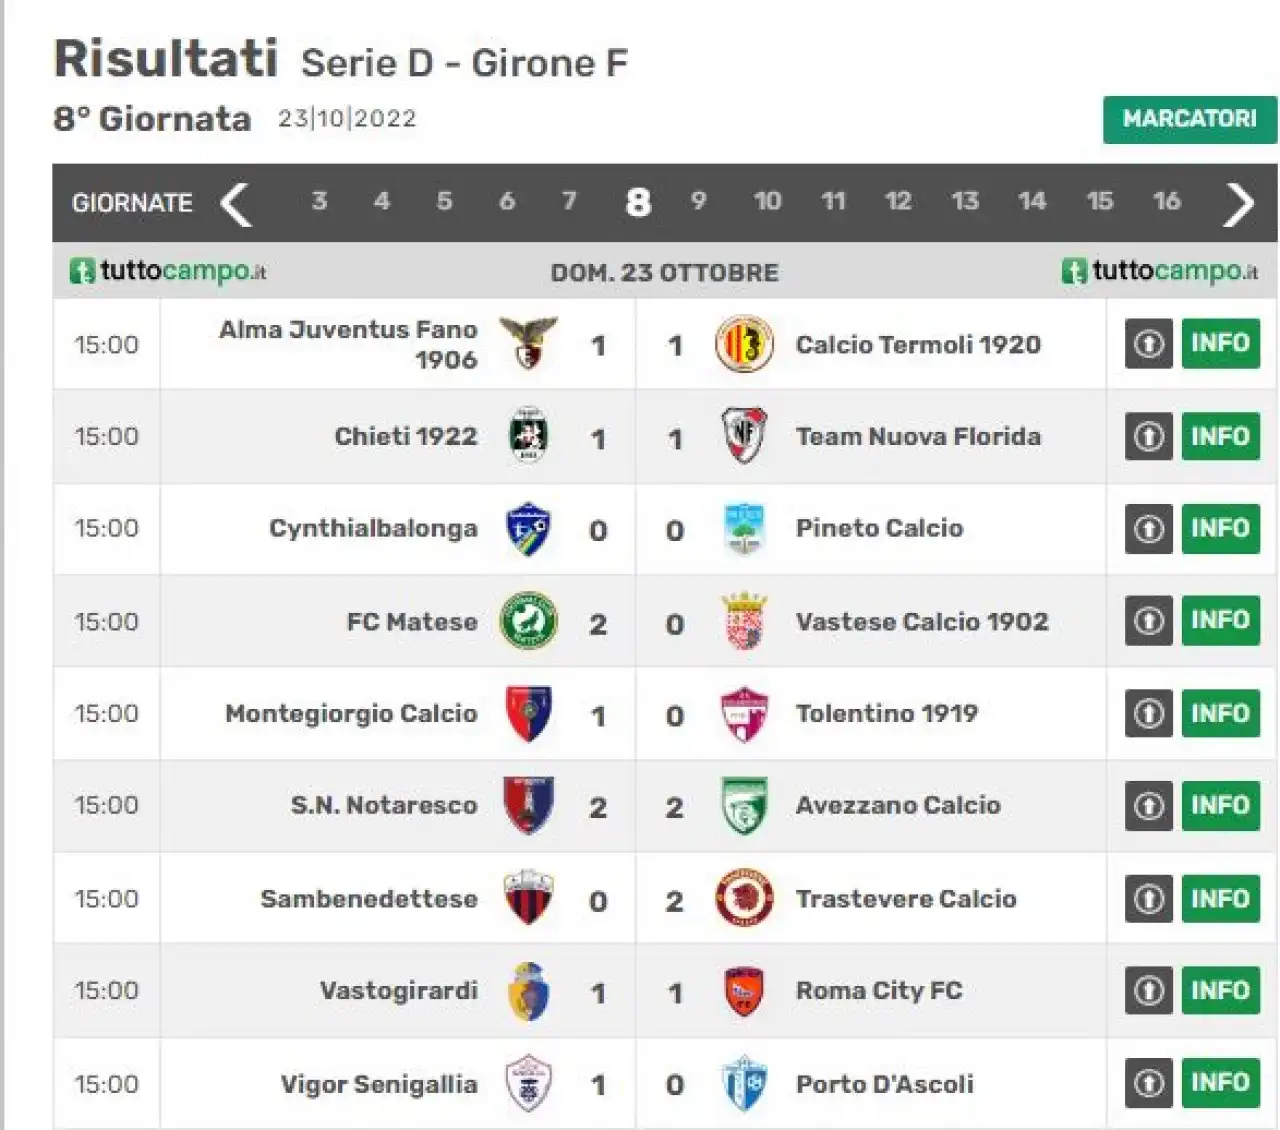This screenshot has width=1280, height=1130.
Task: Click the FC Matese green crest
Action: point(528,621)
